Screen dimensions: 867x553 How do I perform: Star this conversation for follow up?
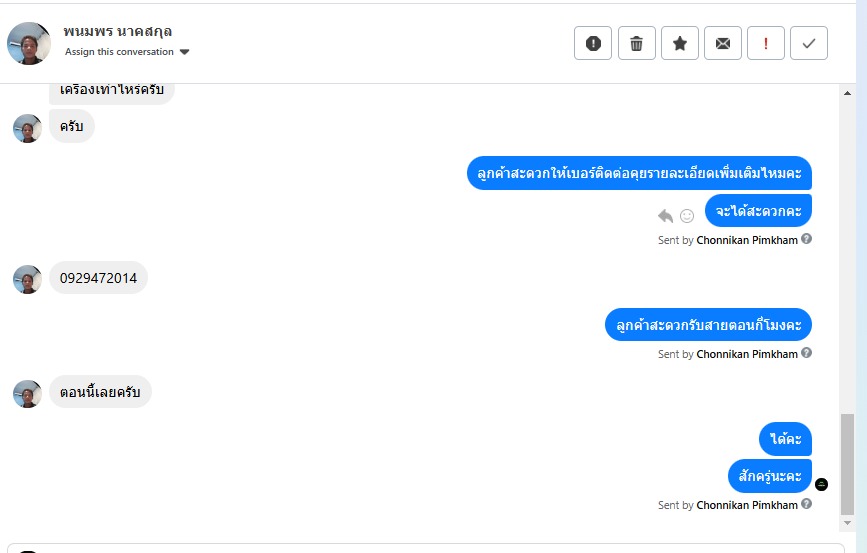(x=679, y=43)
